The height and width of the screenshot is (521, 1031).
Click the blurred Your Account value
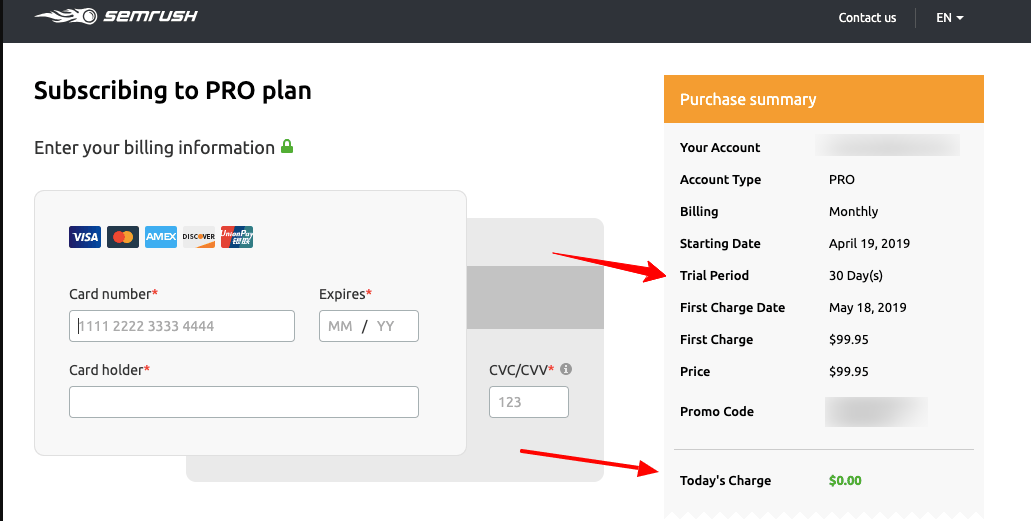(888, 145)
